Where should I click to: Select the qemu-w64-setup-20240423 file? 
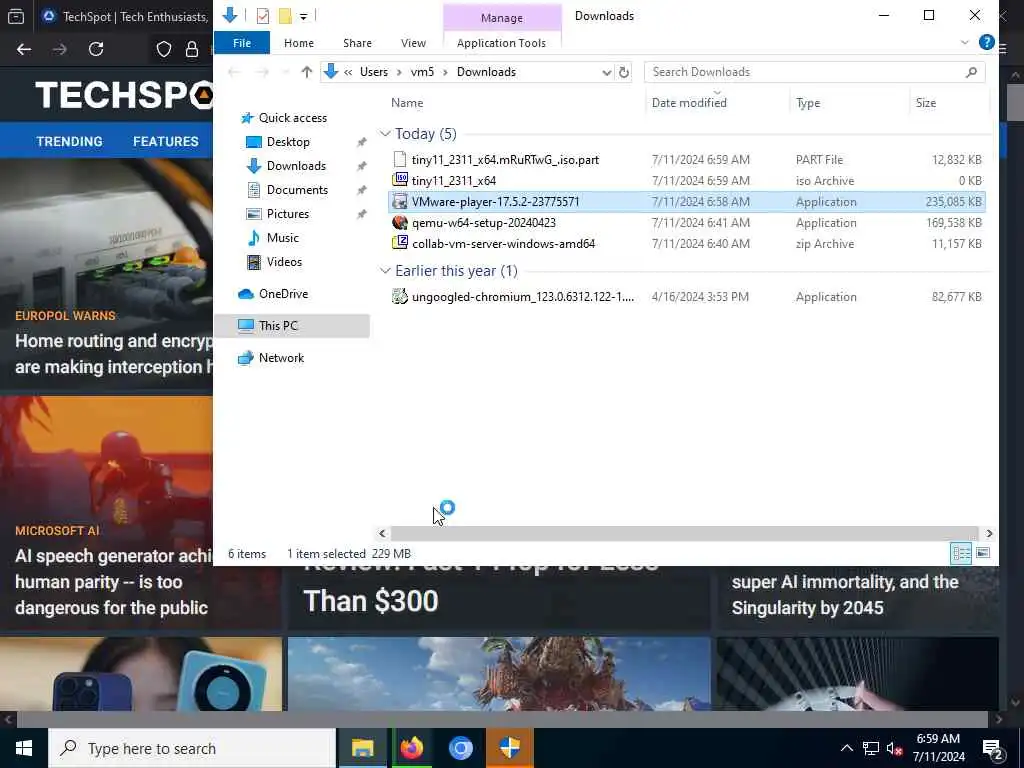(x=686, y=223)
